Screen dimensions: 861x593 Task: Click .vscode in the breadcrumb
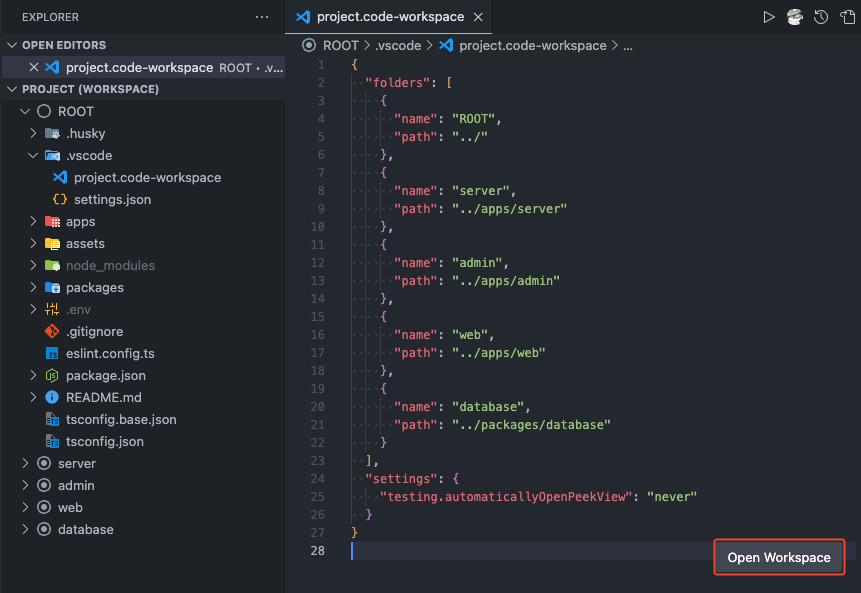[x=398, y=46]
